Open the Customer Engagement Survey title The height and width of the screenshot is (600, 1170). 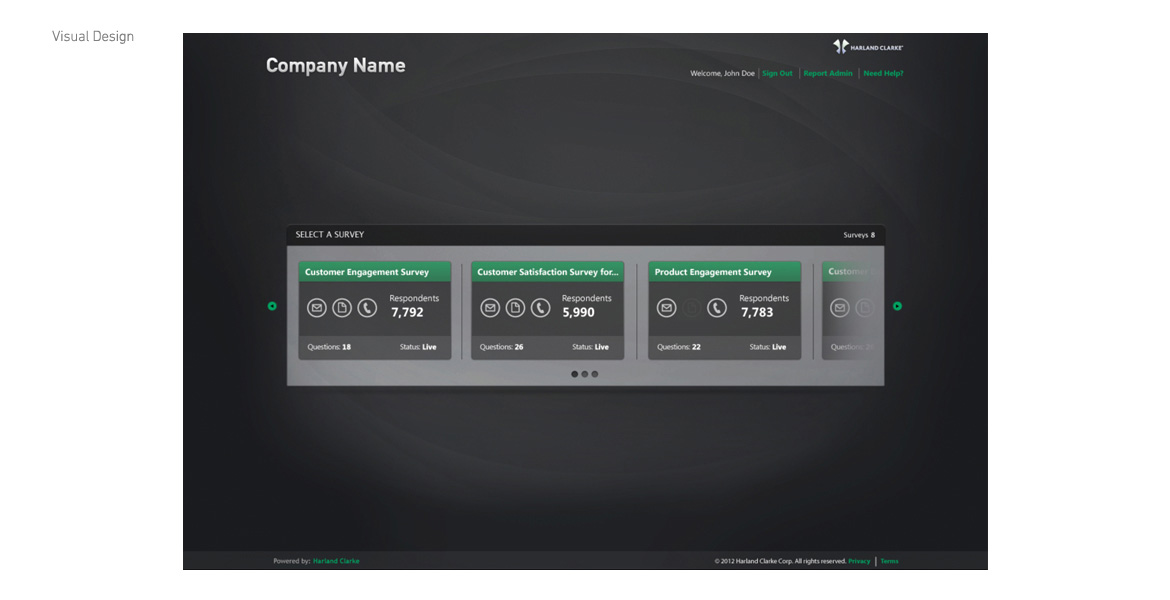coord(367,272)
